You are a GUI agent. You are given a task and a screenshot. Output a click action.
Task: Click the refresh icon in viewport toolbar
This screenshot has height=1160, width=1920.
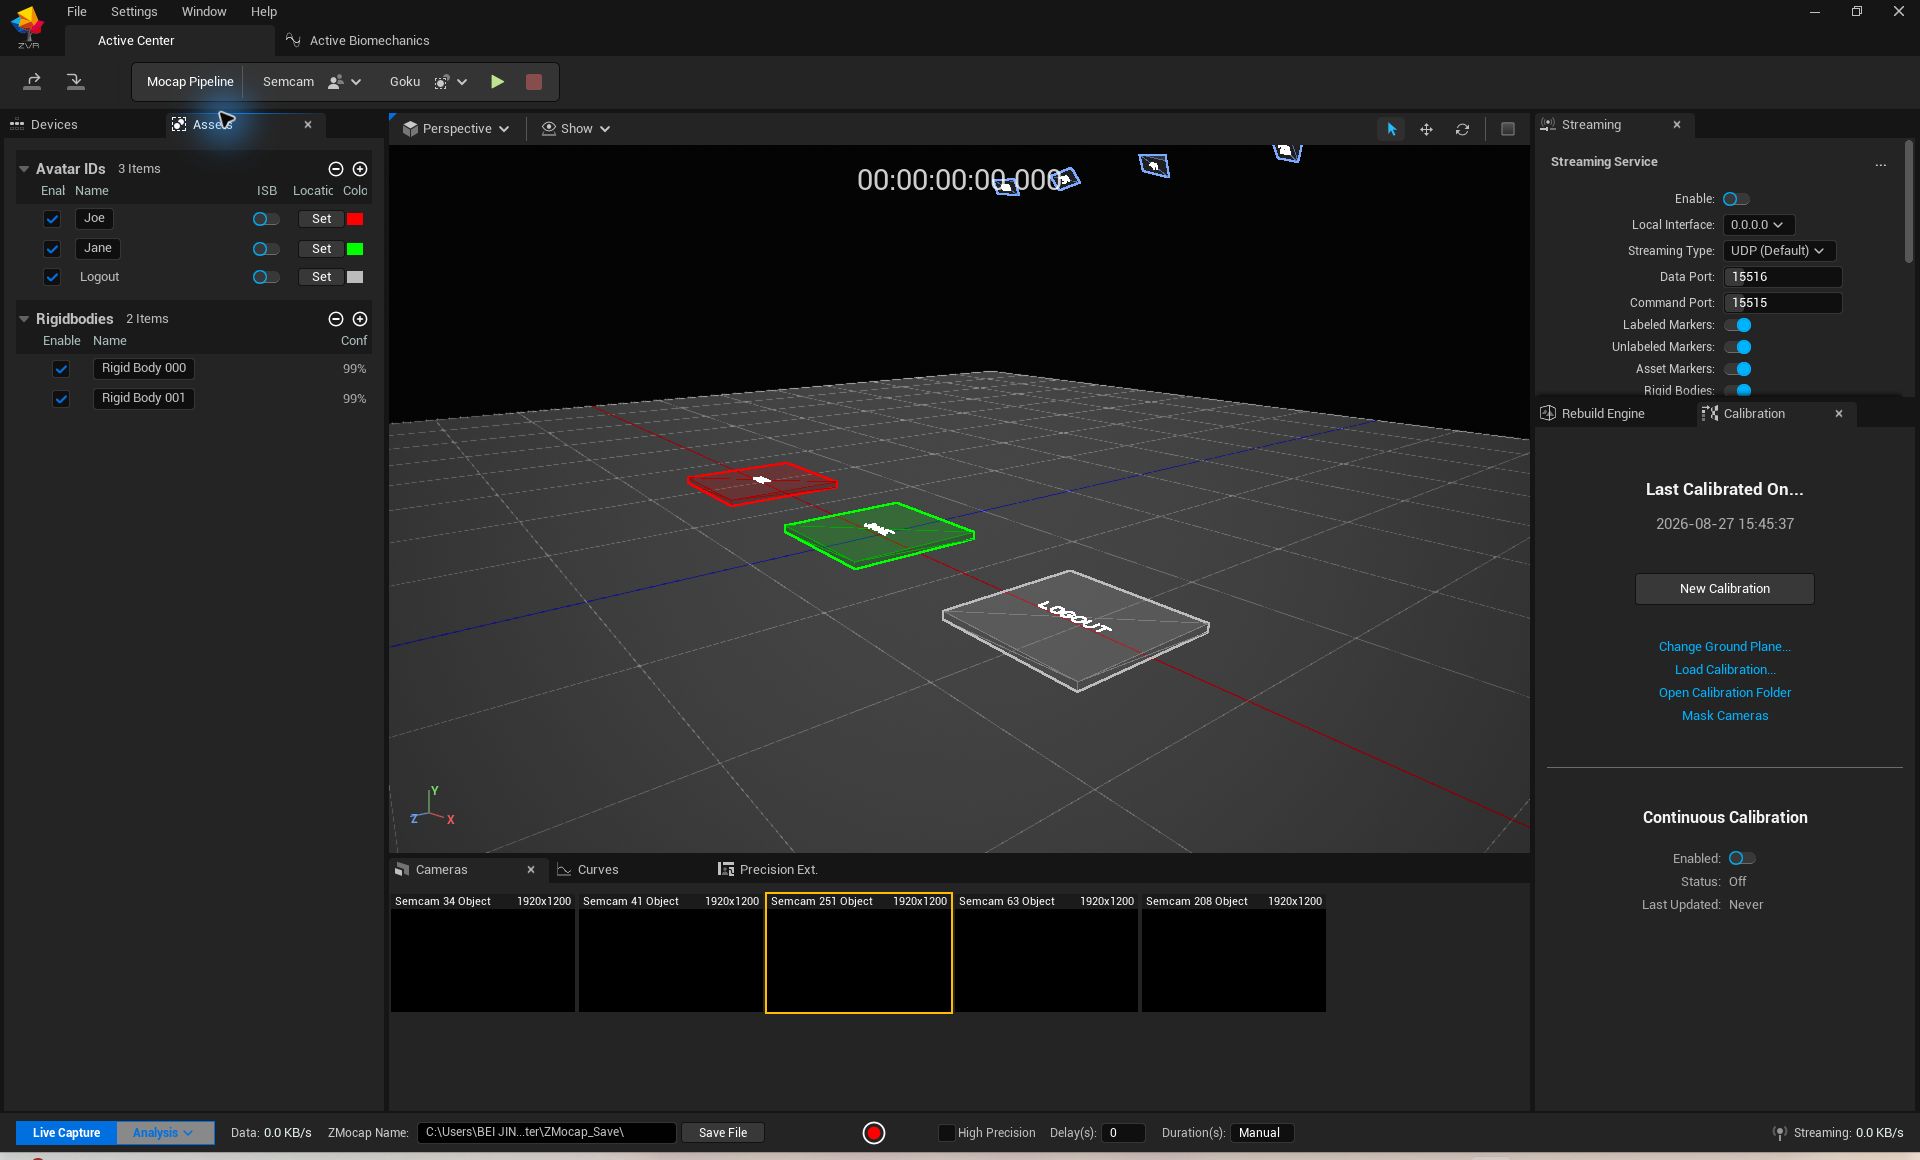(1462, 129)
